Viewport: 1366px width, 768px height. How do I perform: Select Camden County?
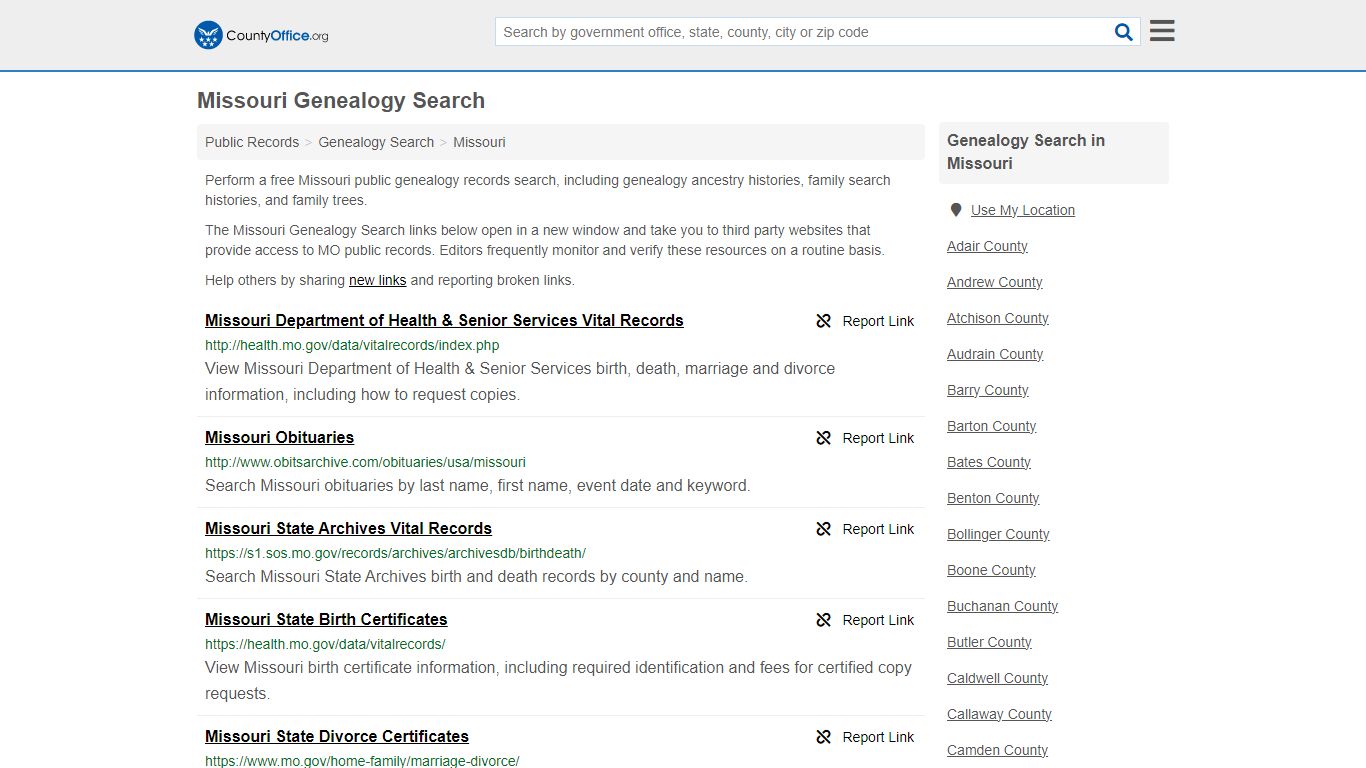997,750
